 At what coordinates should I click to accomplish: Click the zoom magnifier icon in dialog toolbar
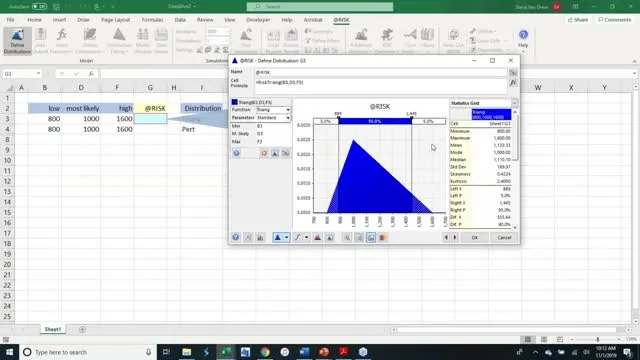coord(347,237)
